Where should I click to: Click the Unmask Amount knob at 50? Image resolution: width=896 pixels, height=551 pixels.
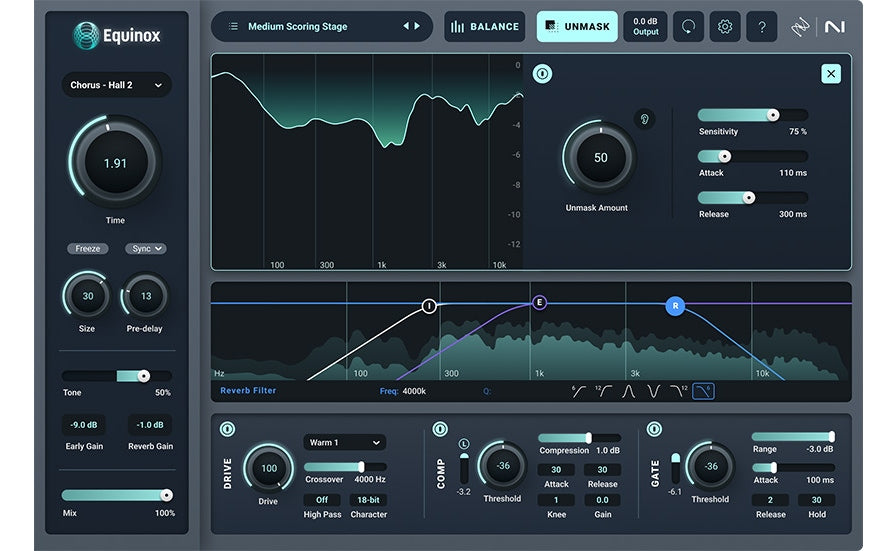[600, 158]
